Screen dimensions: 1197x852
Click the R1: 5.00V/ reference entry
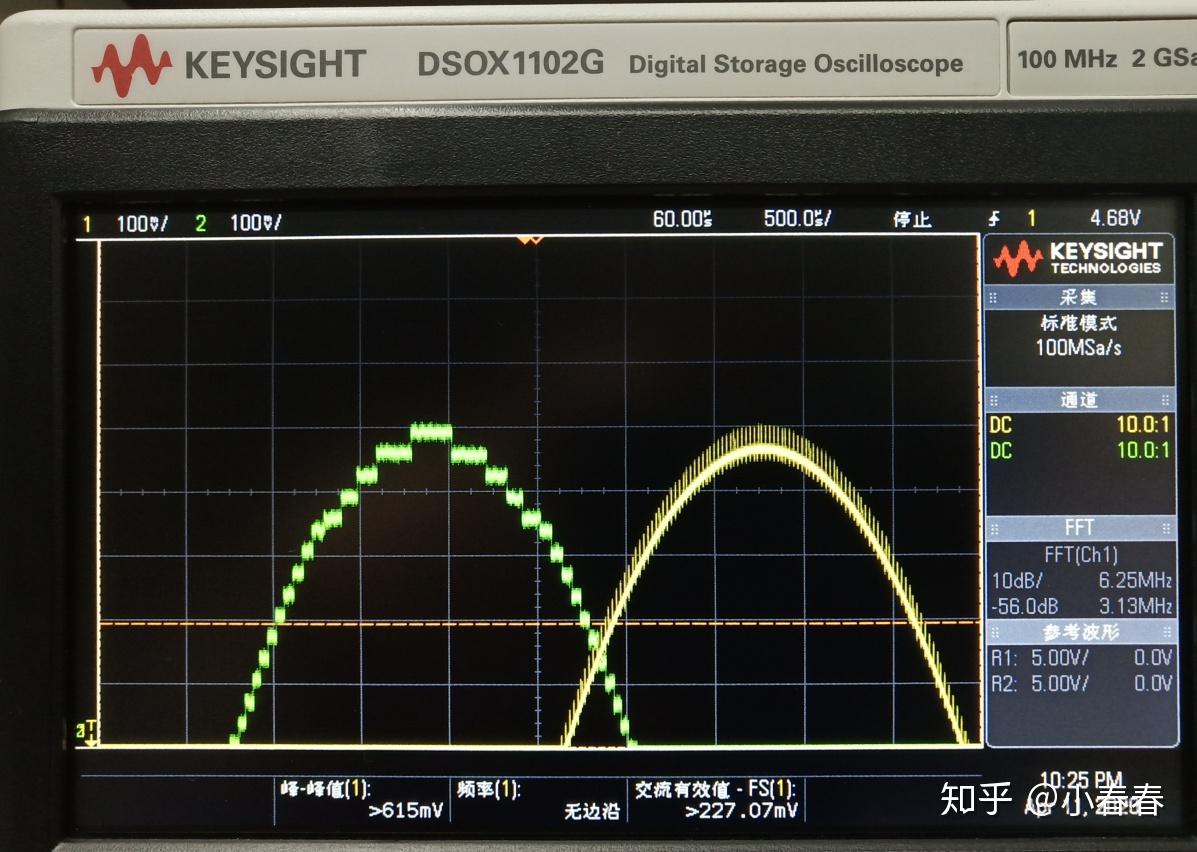[x=1040, y=658]
